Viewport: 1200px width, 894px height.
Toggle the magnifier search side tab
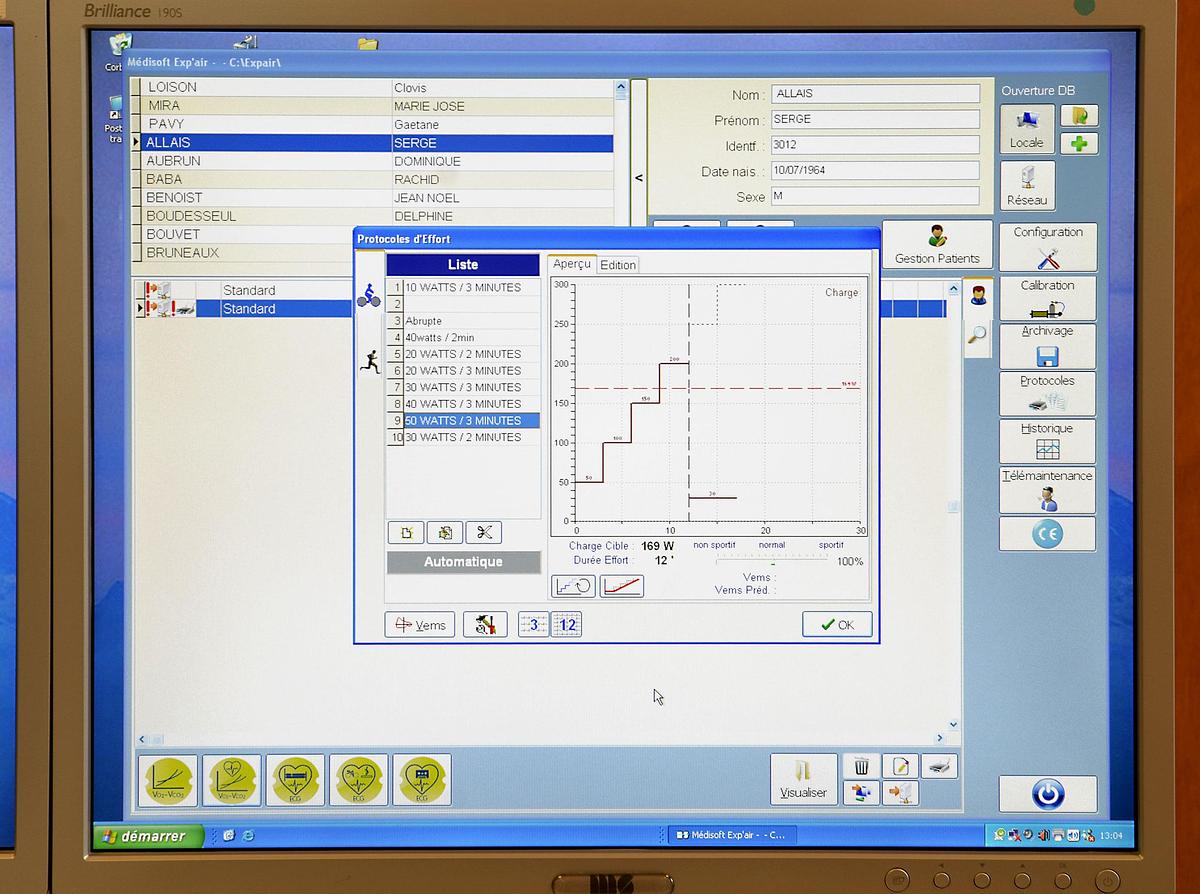[978, 333]
